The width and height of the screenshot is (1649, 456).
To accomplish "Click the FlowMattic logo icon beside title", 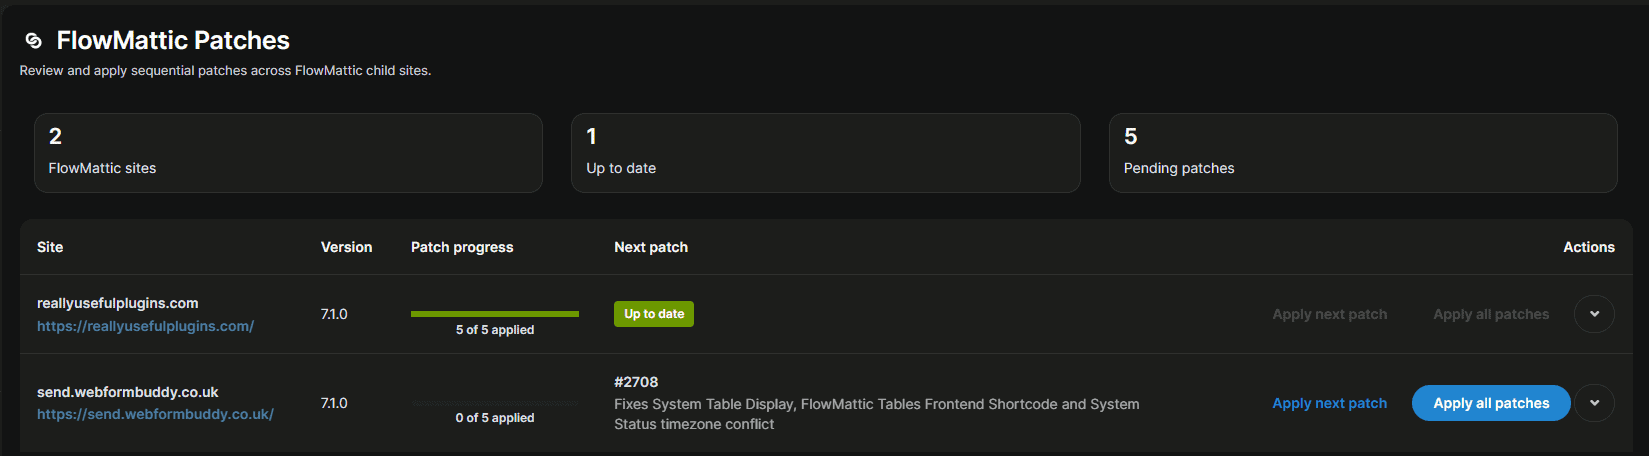I will coord(34,40).
